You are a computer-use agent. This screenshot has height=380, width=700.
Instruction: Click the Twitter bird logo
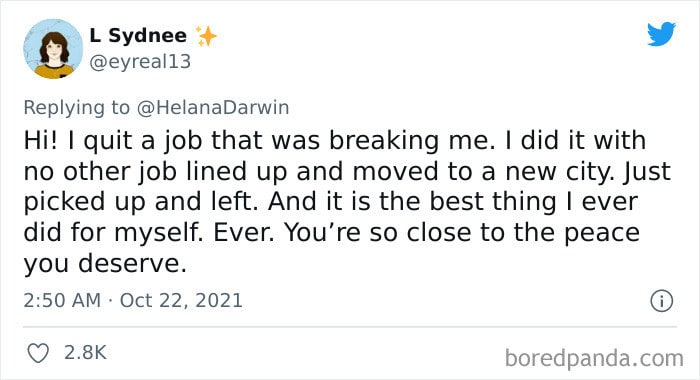(x=661, y=33)
